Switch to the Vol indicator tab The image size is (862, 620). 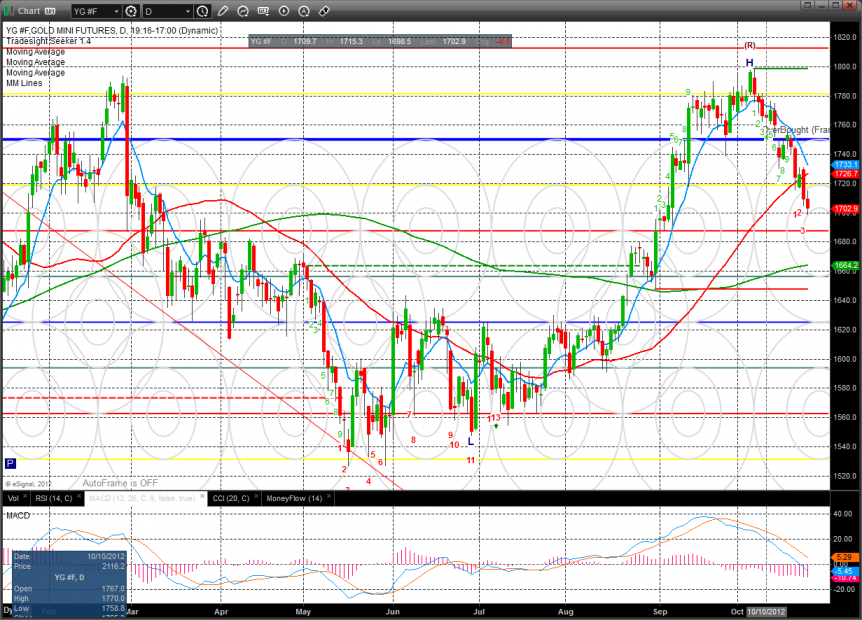coord(13,499)
